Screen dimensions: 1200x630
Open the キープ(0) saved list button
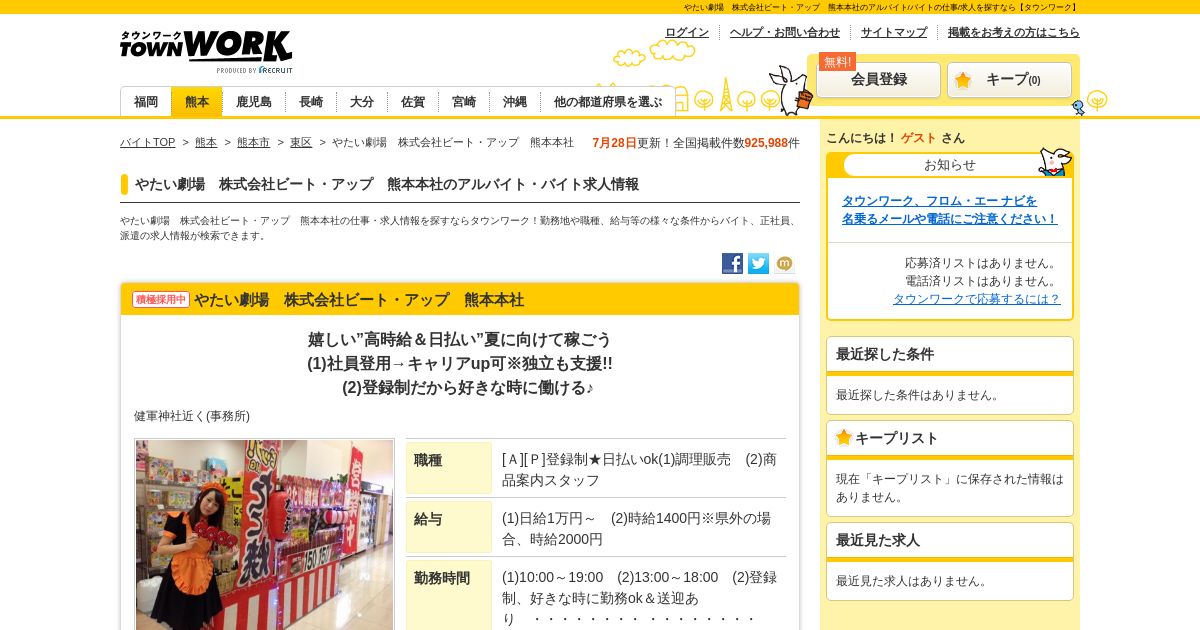(x=1009, y=80)
